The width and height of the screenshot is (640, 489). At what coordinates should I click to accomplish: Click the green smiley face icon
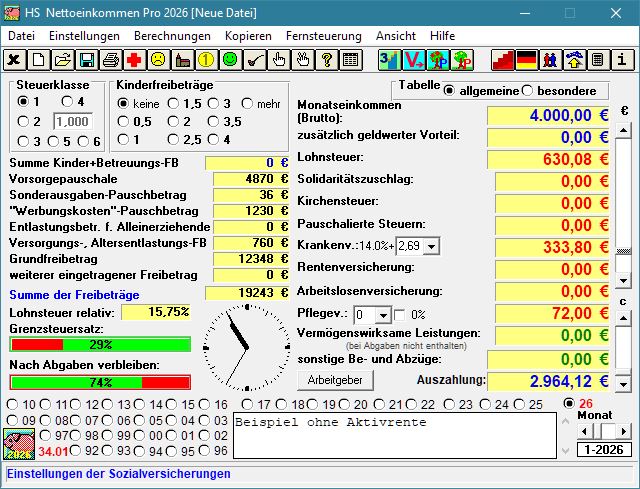click(x=230, y=60)
